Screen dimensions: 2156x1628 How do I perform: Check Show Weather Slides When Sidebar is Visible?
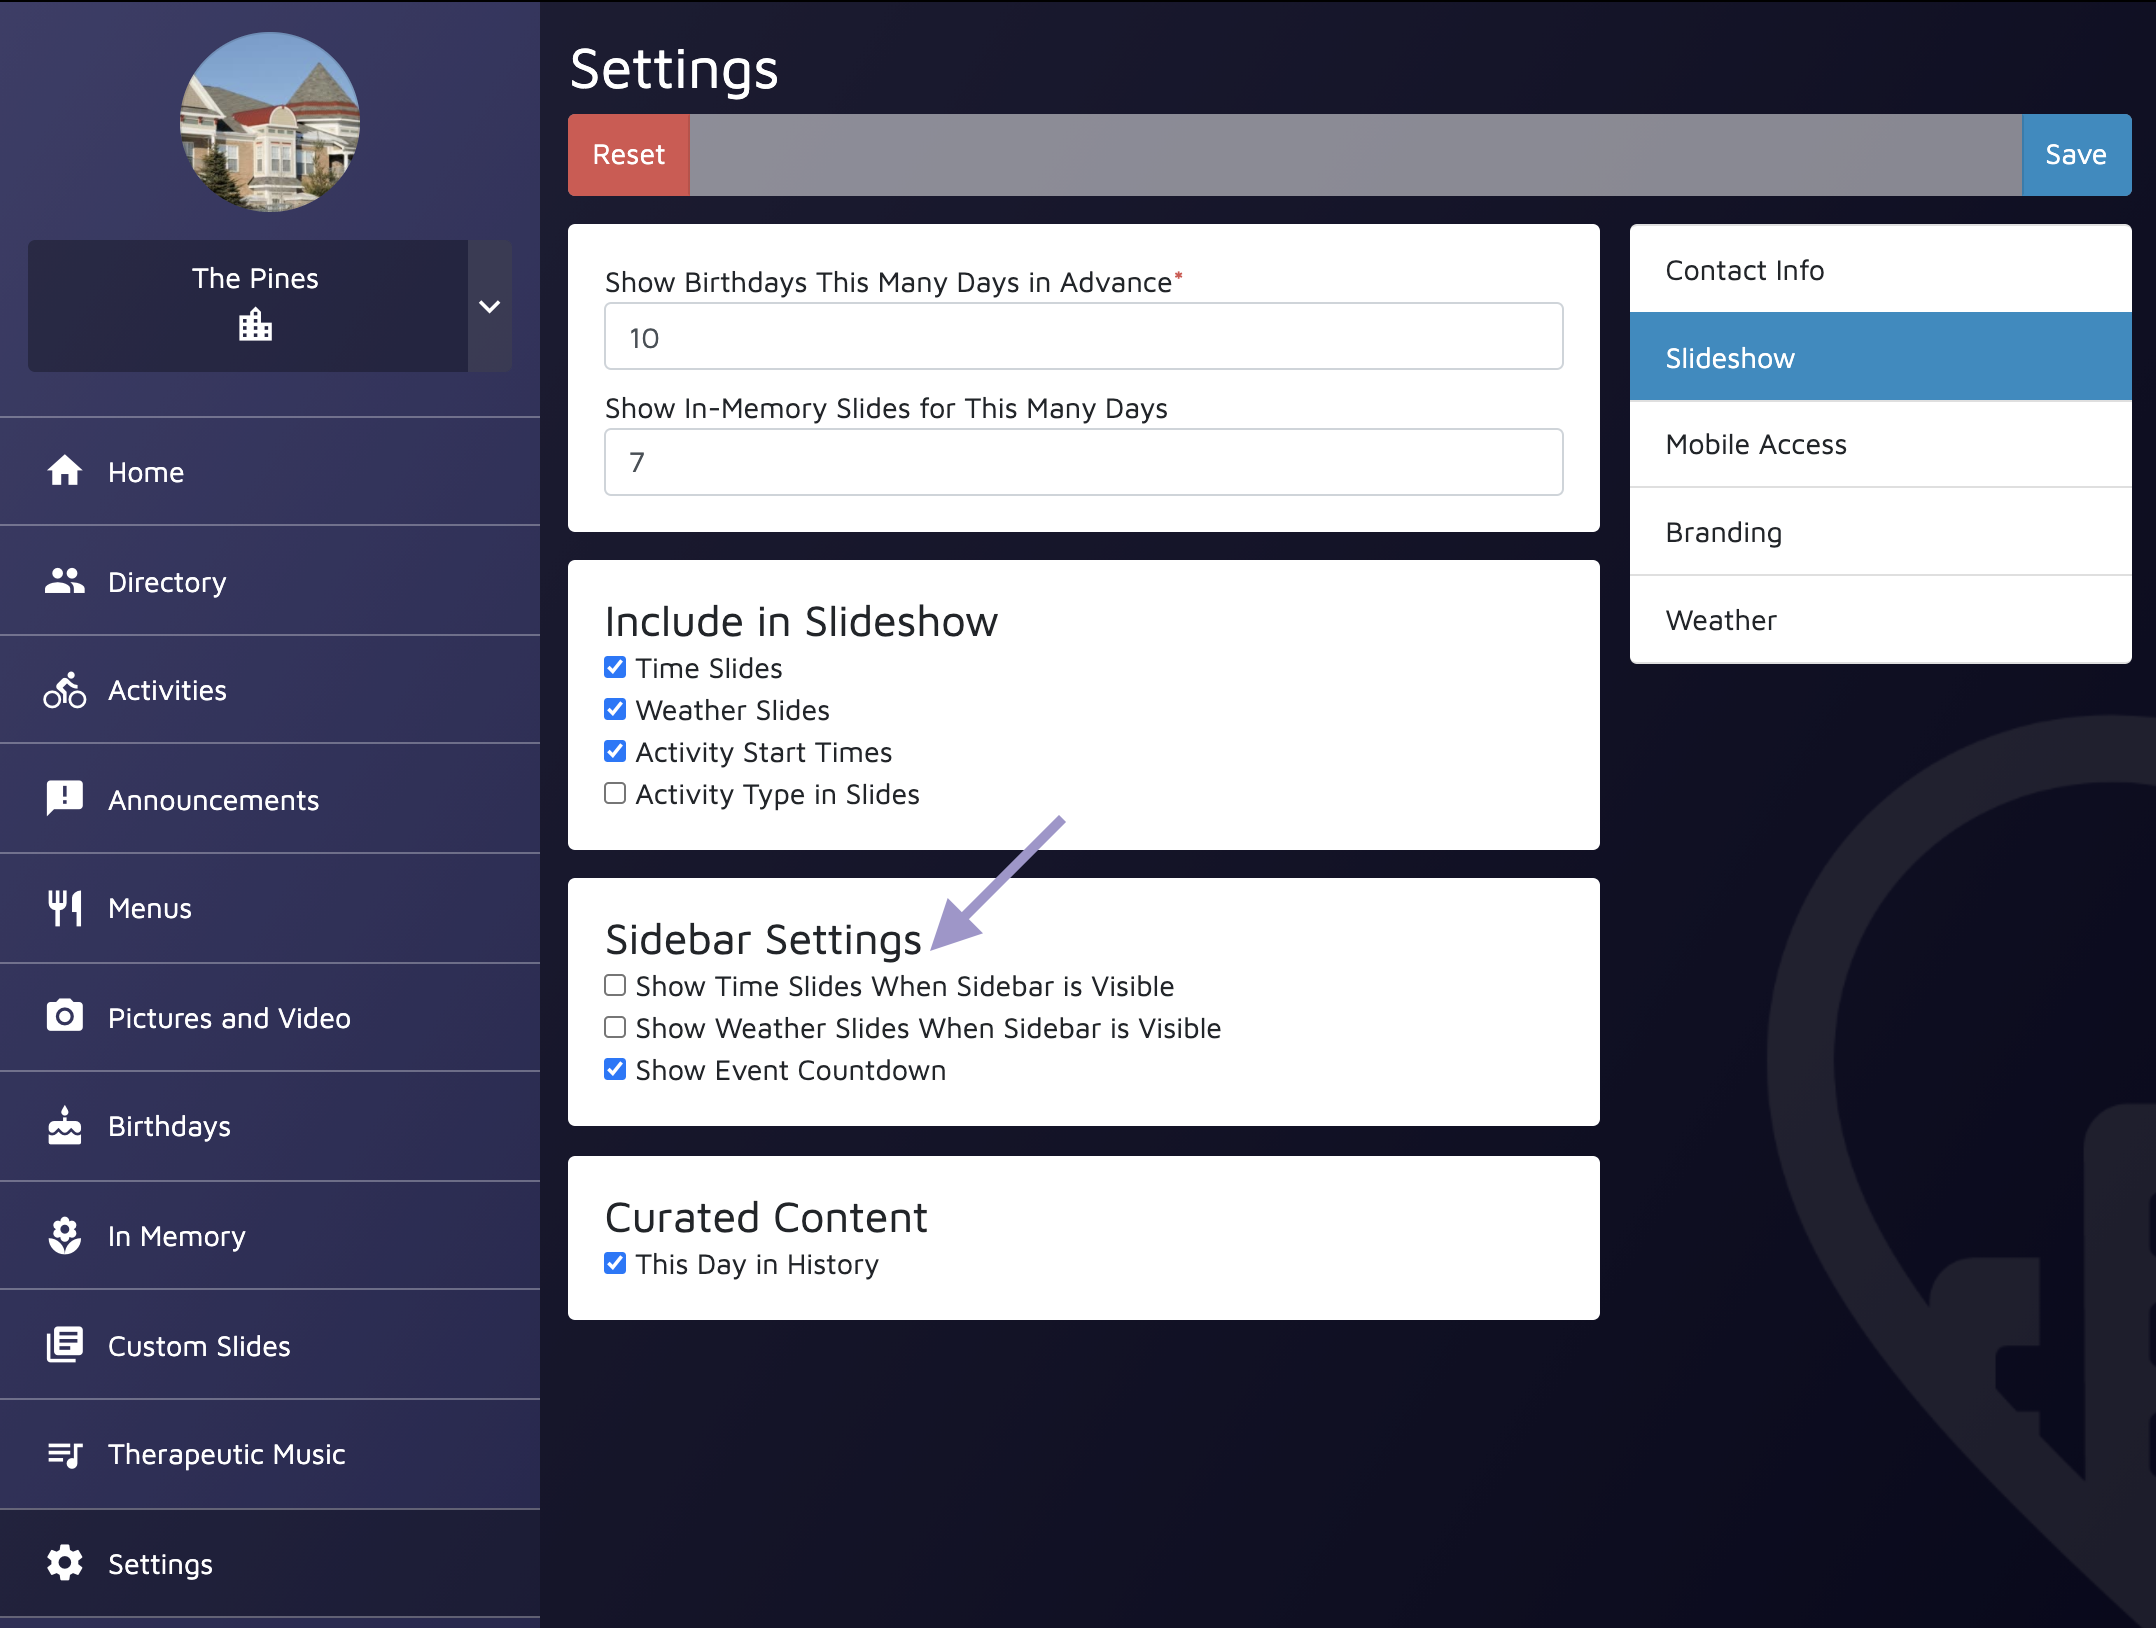click(x=615, y=1027)
